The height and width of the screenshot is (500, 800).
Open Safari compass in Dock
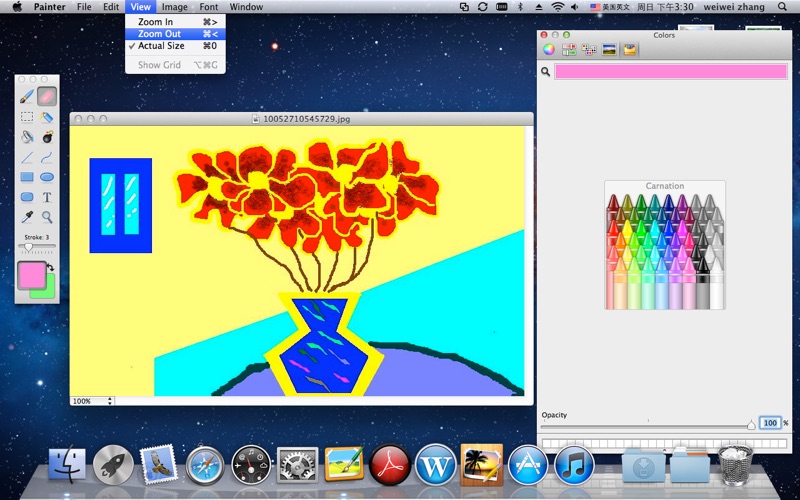[205, 465]
